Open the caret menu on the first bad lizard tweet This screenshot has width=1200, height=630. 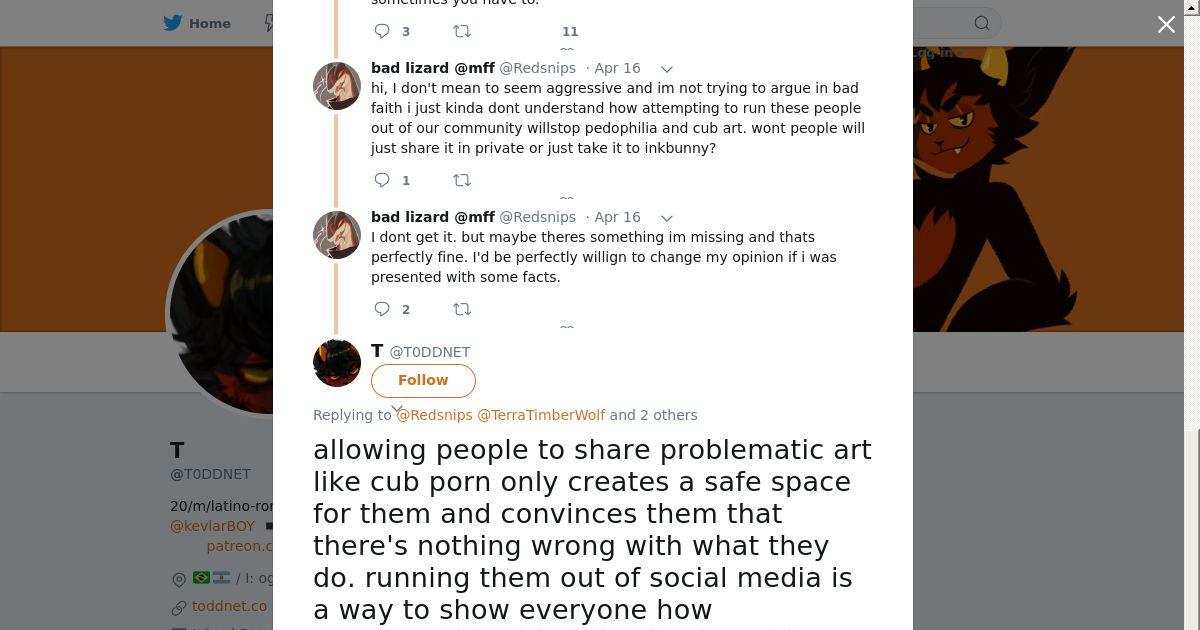tap(667, 69)
